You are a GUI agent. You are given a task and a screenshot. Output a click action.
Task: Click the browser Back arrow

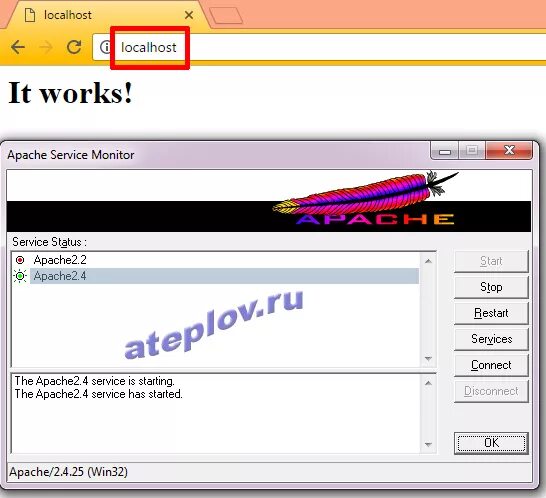pyautogui.click(x=18, y=47)
